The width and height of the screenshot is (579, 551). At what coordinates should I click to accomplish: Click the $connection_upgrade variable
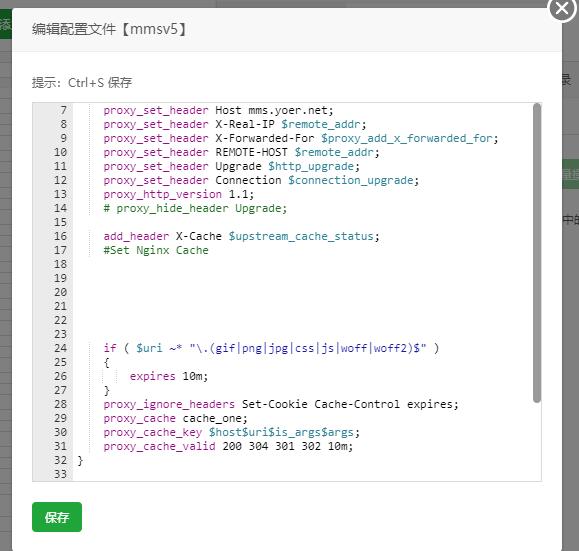click(x=351, y=180)
